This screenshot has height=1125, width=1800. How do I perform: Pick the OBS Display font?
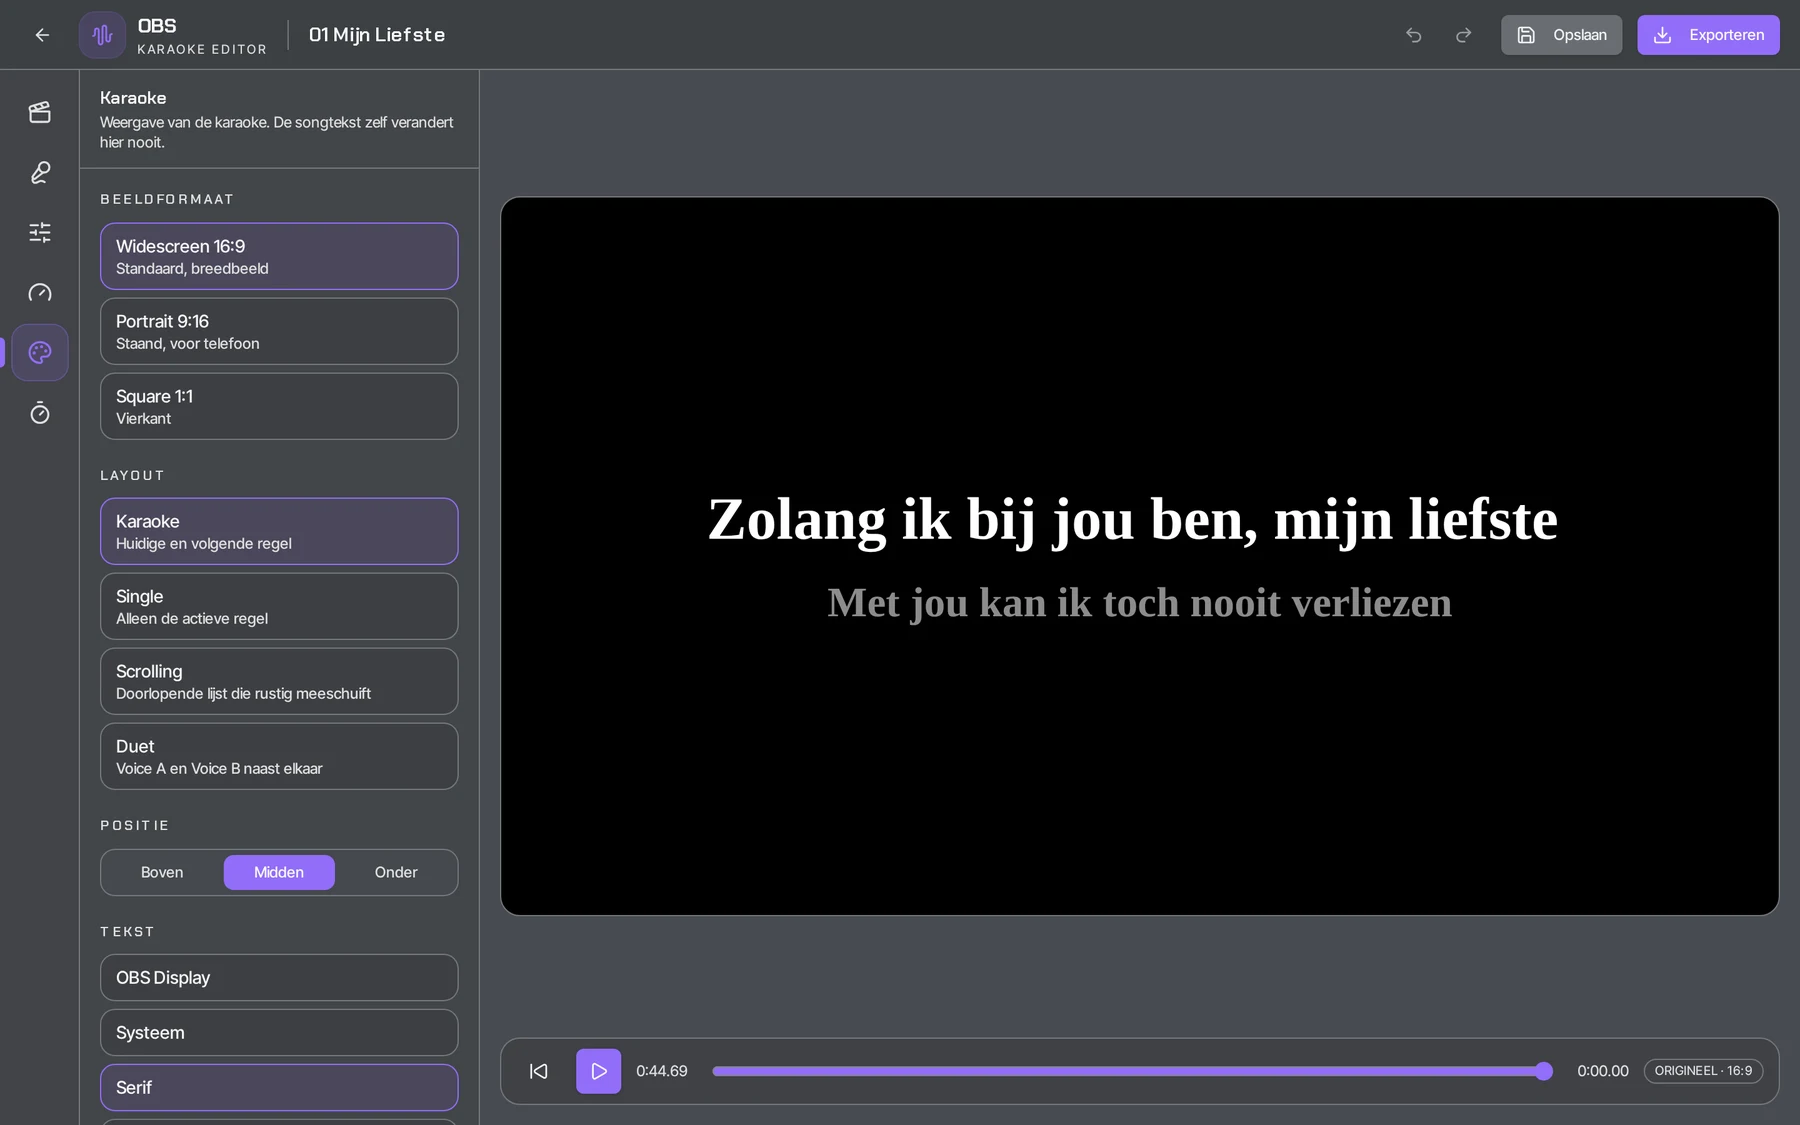coord(279,977)
